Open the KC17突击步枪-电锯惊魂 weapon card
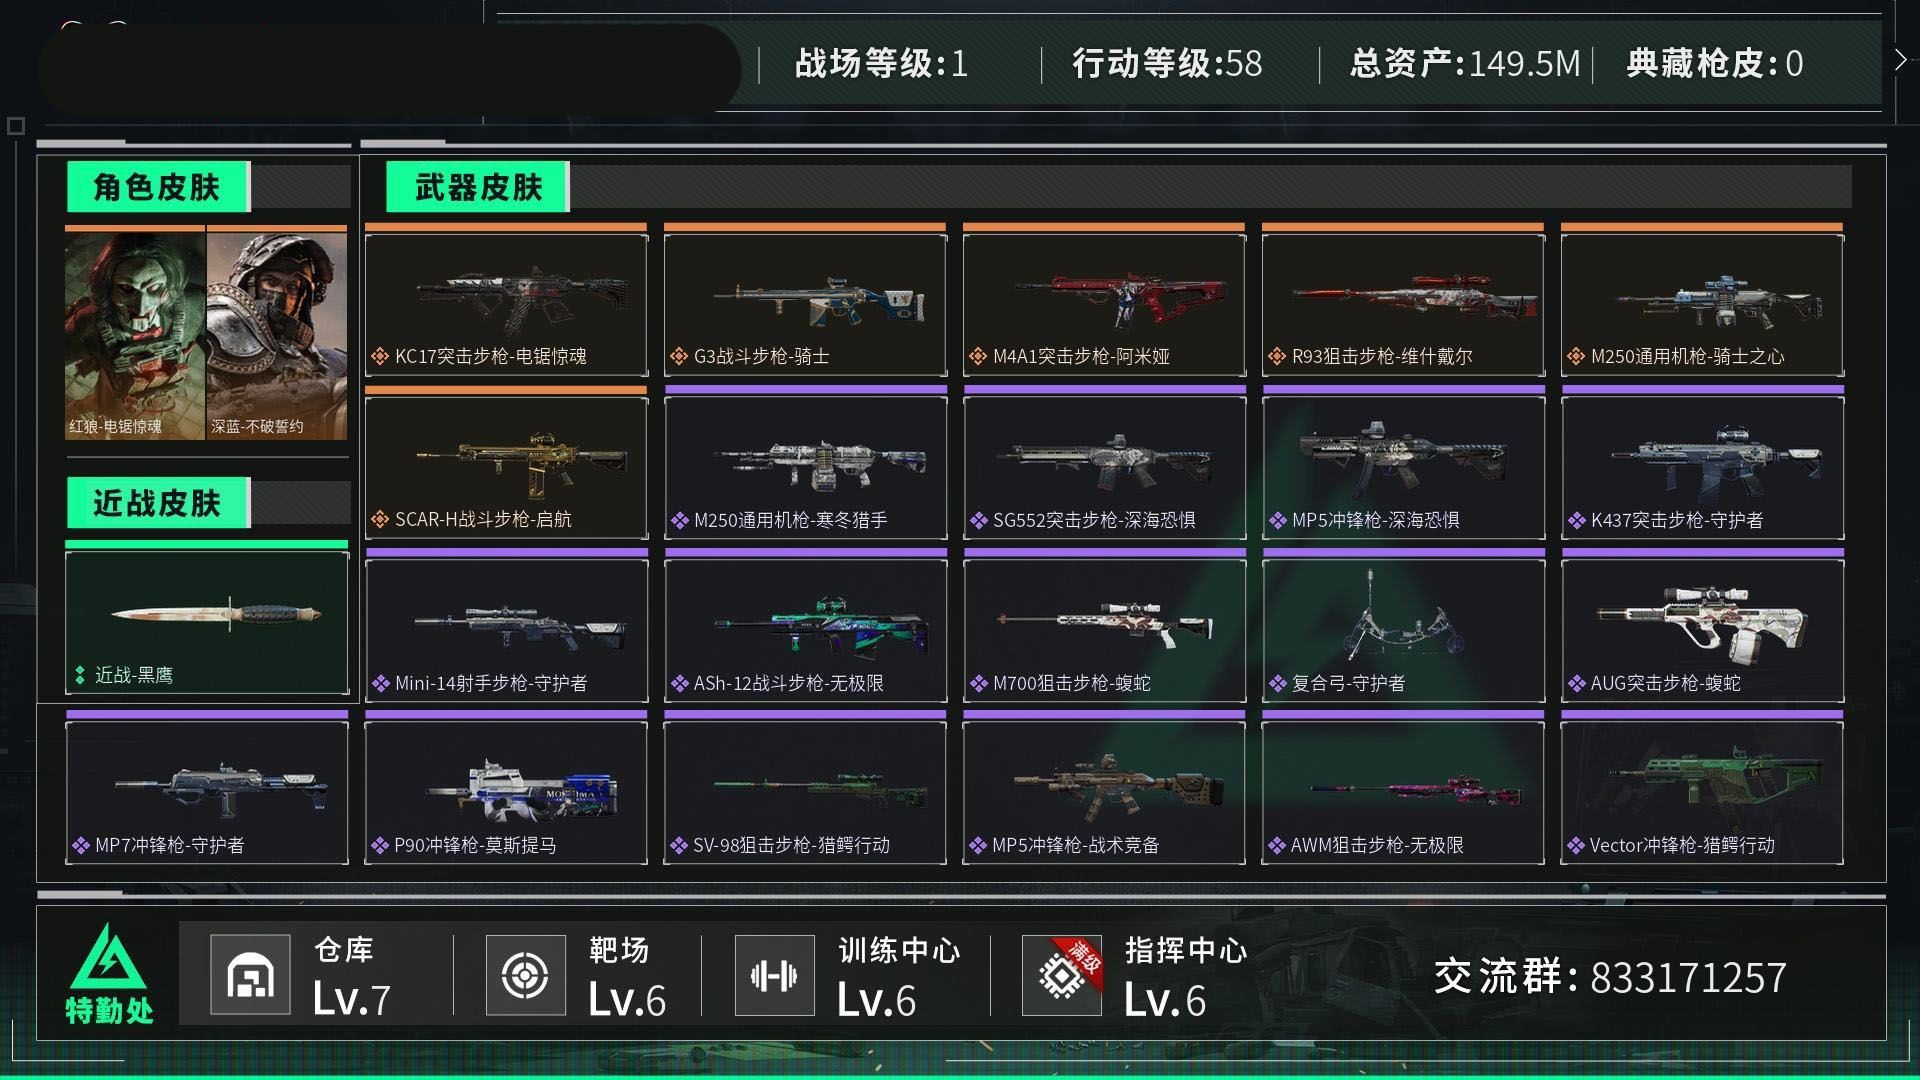The image size is (1920, 1080). click(x=506, y=304)
